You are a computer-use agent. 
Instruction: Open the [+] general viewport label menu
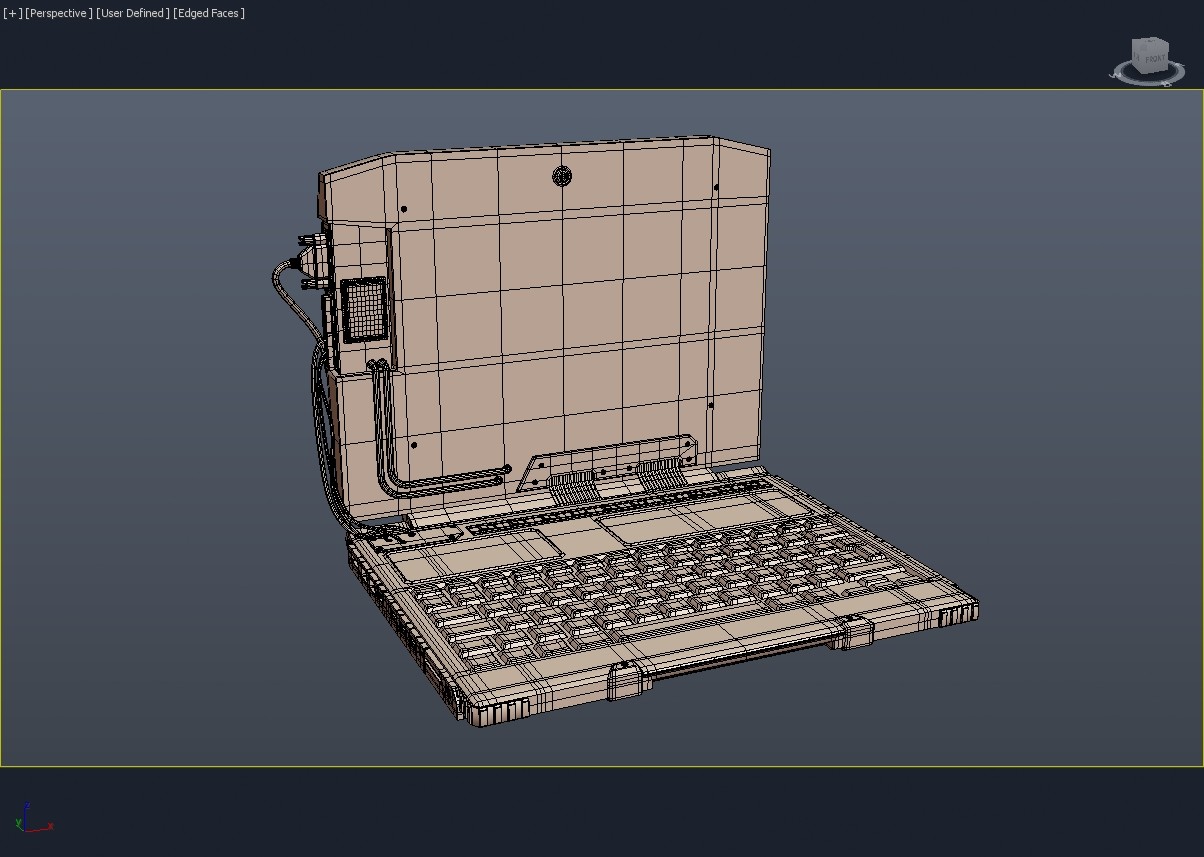10,13
